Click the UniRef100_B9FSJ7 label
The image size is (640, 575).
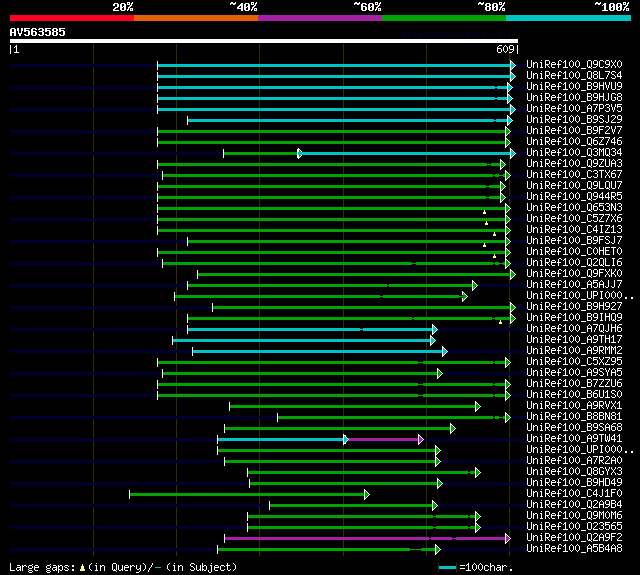574,241
